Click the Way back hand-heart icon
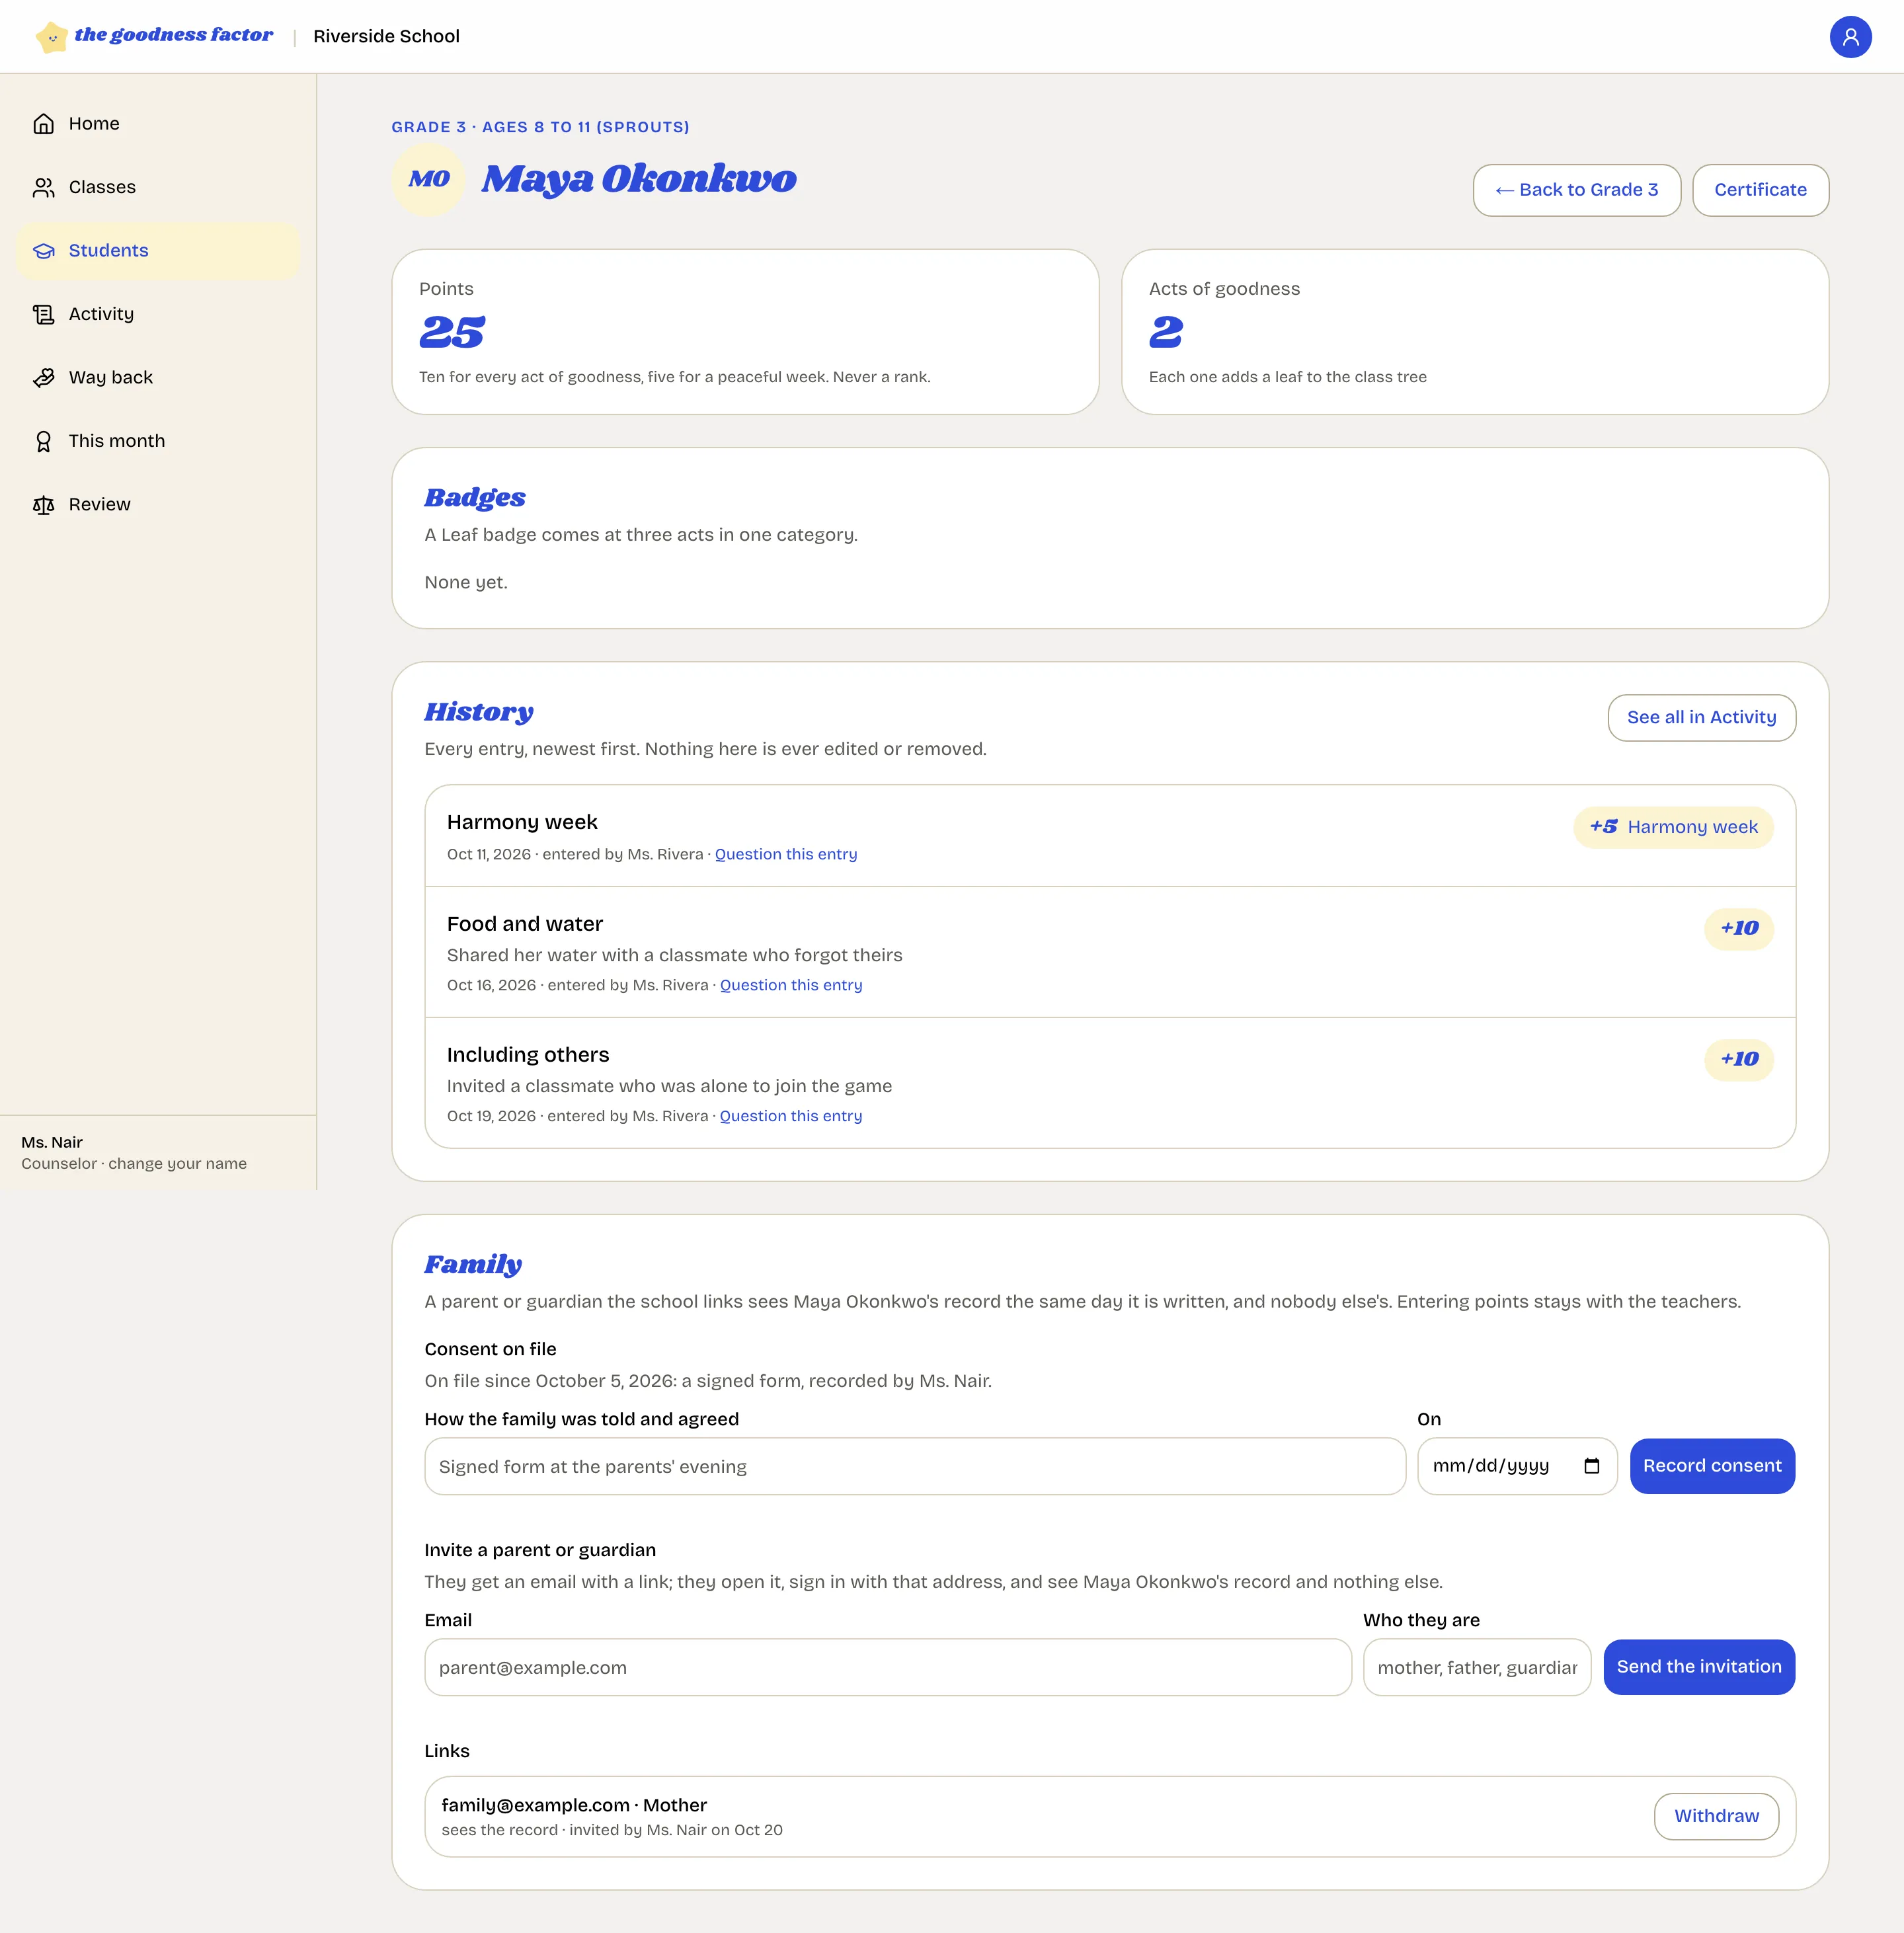1904x1933 pixels. coord(43,378)
